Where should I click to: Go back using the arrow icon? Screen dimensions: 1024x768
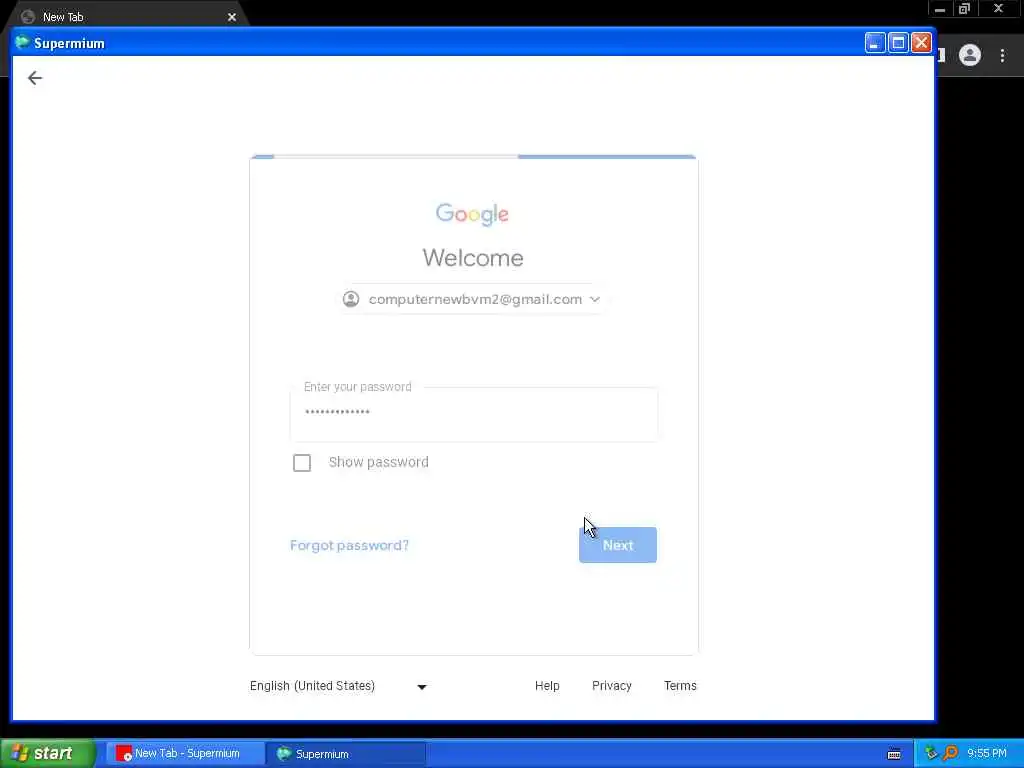point(35,78)
